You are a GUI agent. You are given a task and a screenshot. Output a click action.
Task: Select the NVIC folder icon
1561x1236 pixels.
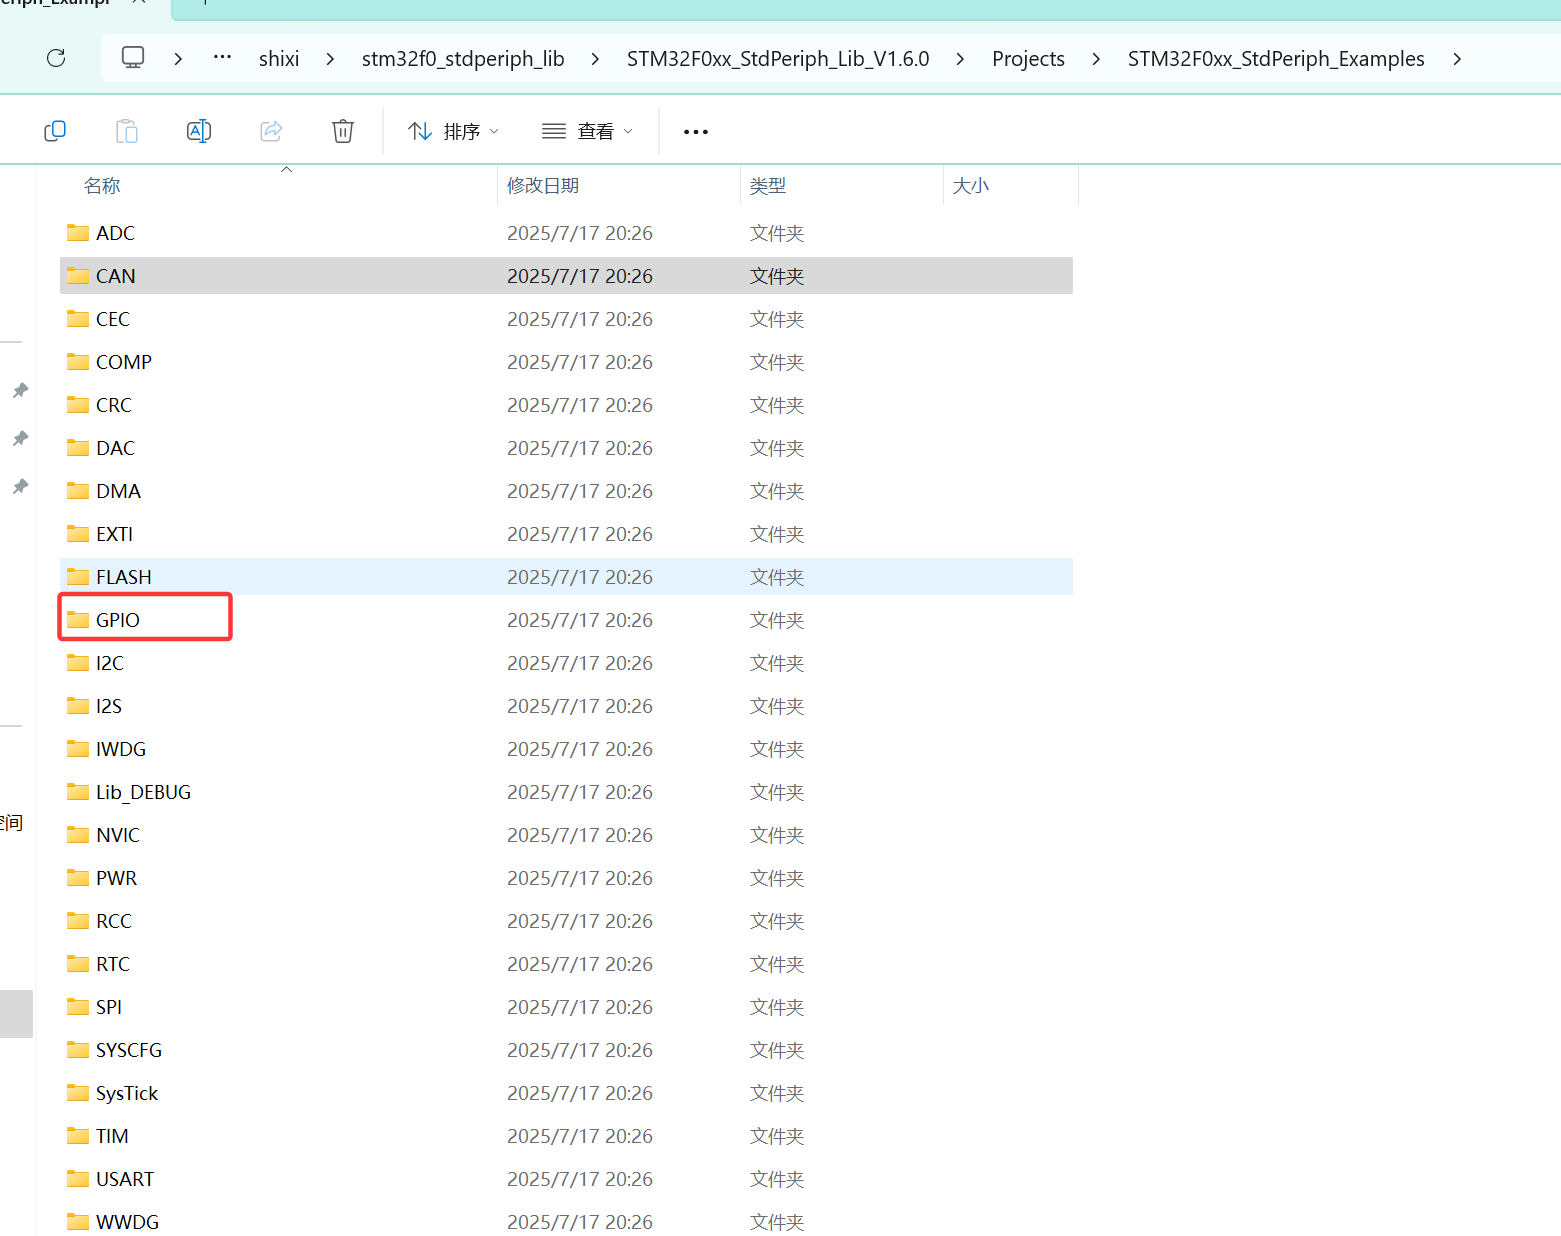78,835
